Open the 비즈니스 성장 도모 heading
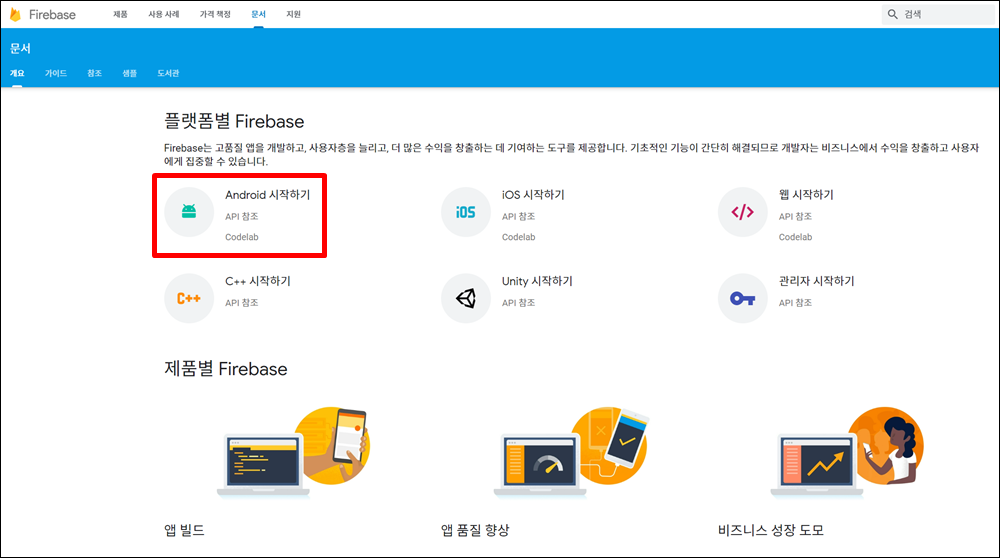The height and width of the screenshot is (558, 1000). pos(771,530)
